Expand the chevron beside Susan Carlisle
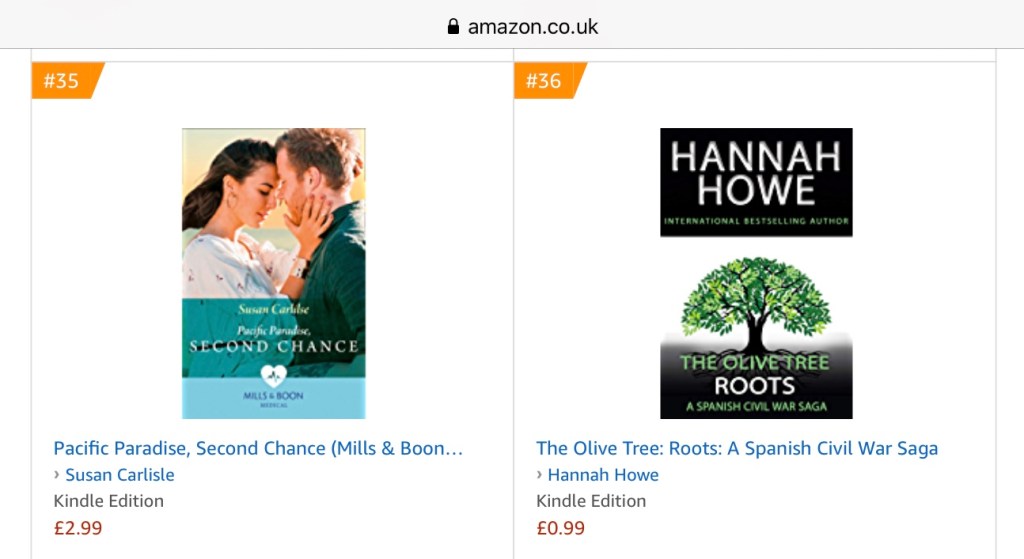Screen dimensions: 1024x559 57,475
